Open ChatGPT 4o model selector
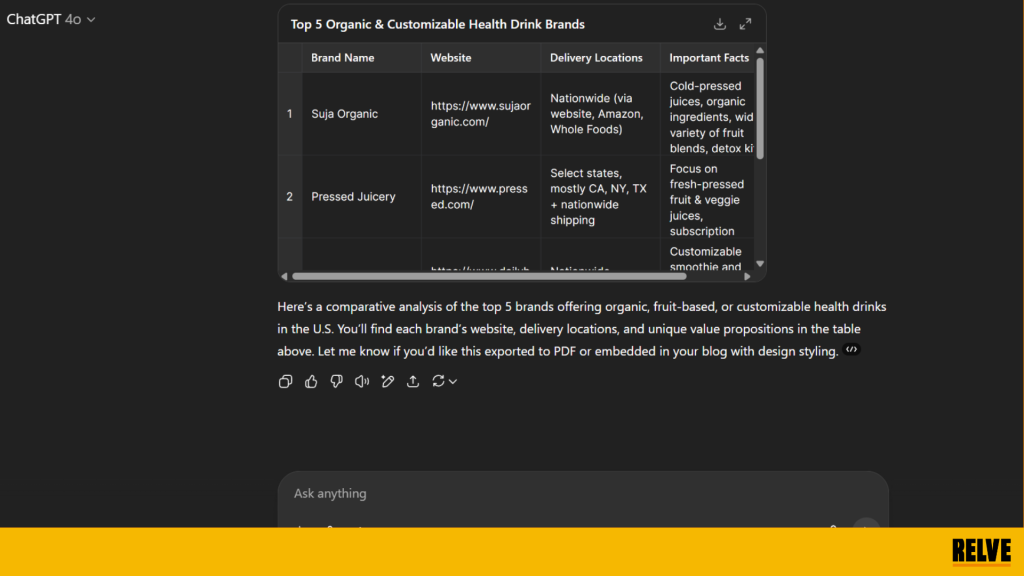Screen dimensions: 1024x576 (x=51, y=20)
